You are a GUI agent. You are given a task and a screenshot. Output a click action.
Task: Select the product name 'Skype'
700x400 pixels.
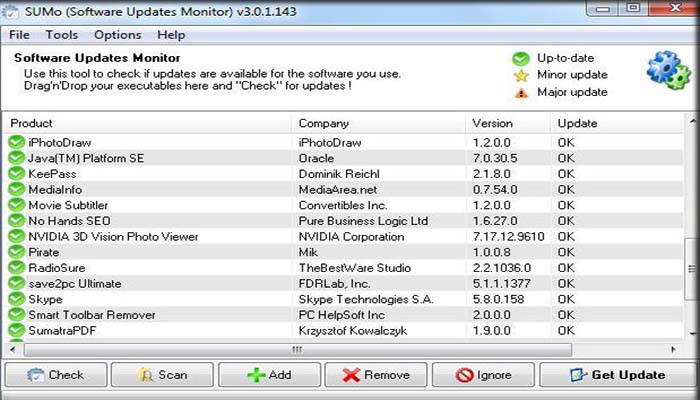pos(46,300)
